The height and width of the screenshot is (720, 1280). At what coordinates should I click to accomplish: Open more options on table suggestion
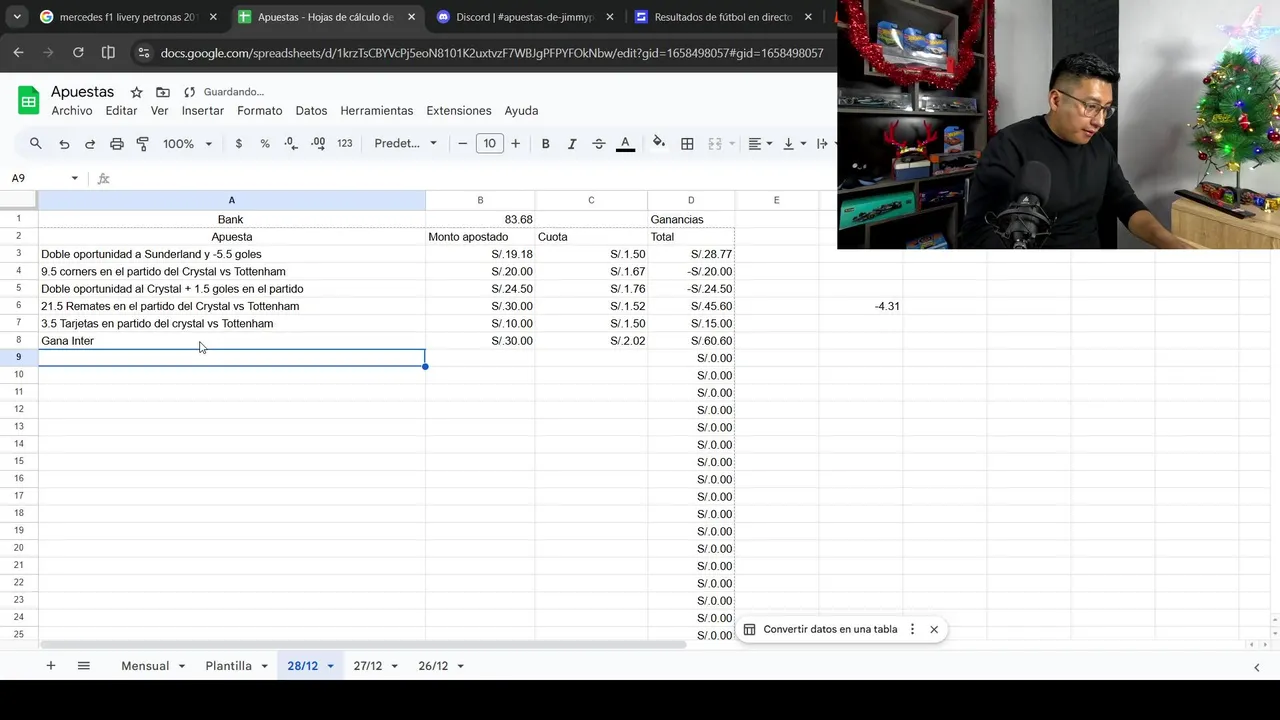coord(912,630)
